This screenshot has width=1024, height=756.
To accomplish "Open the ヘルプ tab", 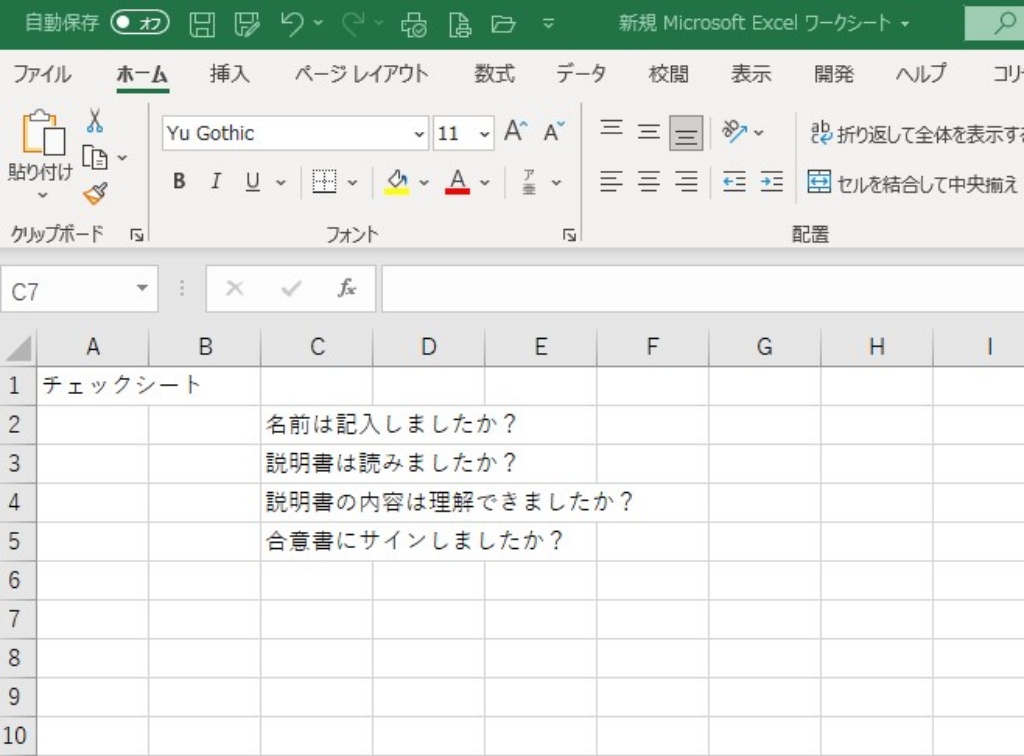I will (x=921, y=74).
